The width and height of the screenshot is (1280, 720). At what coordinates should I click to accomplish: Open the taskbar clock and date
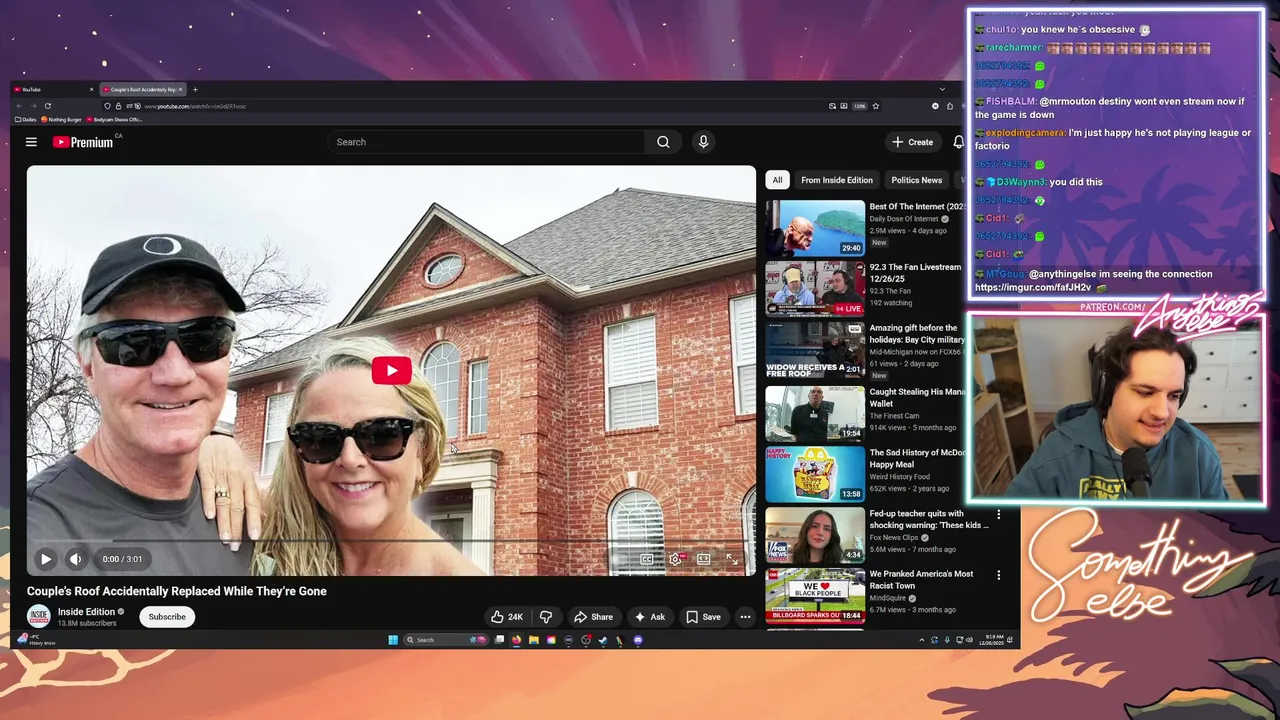pyautogui.click(x=989, y=640)
